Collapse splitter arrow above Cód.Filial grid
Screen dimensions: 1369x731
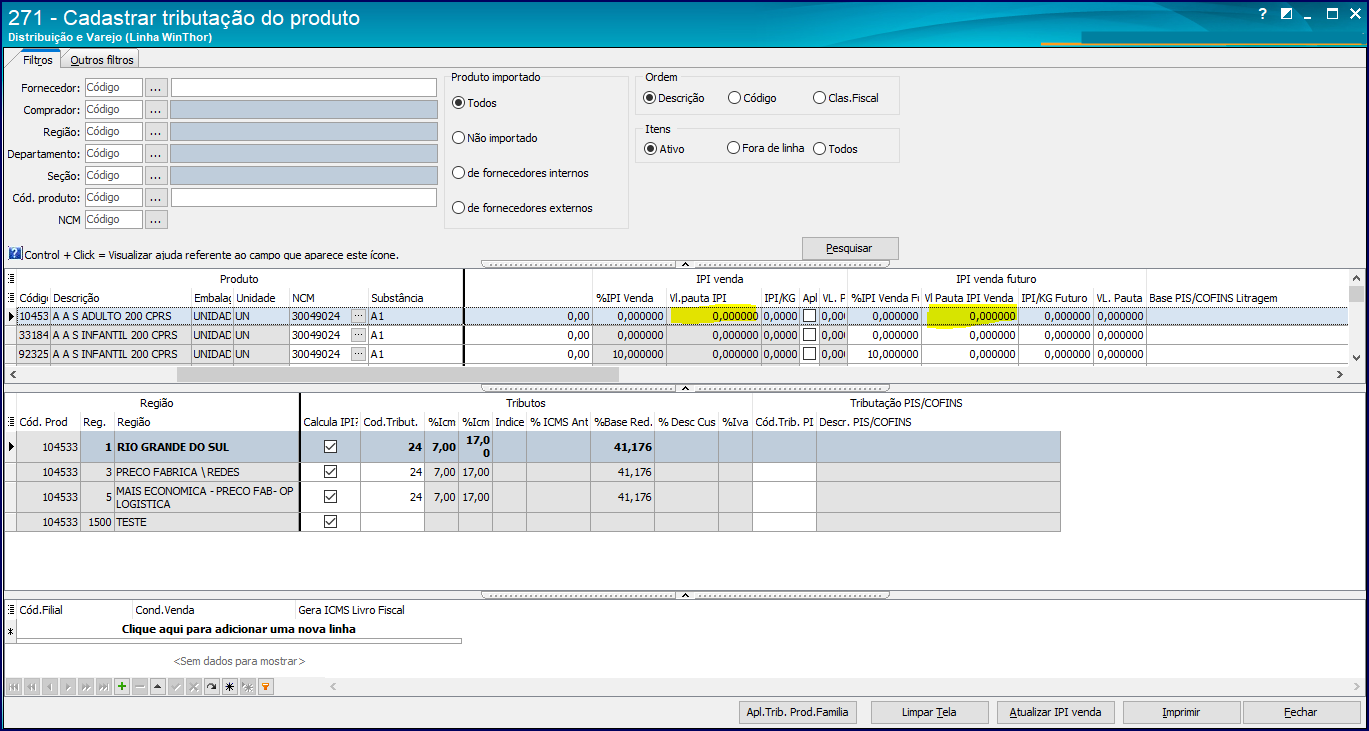(685, 594)
